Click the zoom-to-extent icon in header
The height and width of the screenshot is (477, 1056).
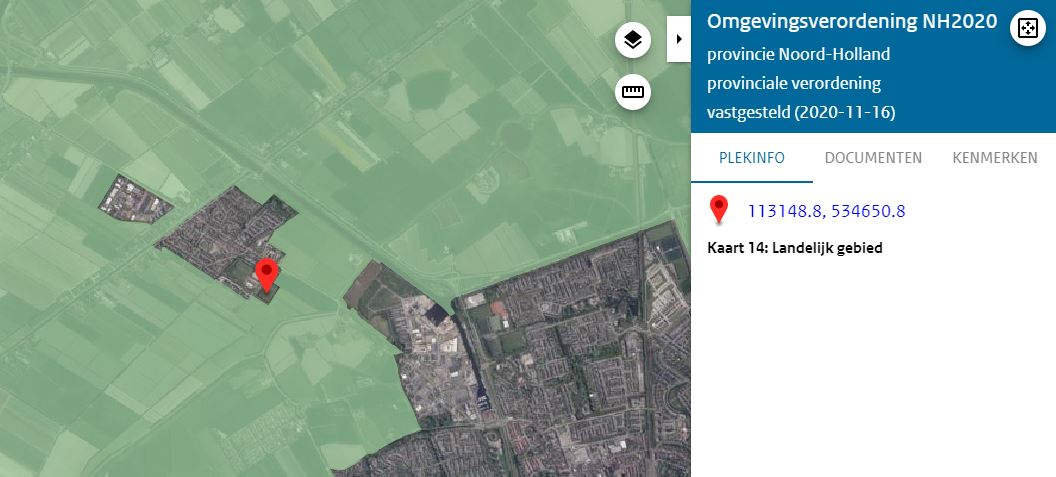pos(1028,28)
